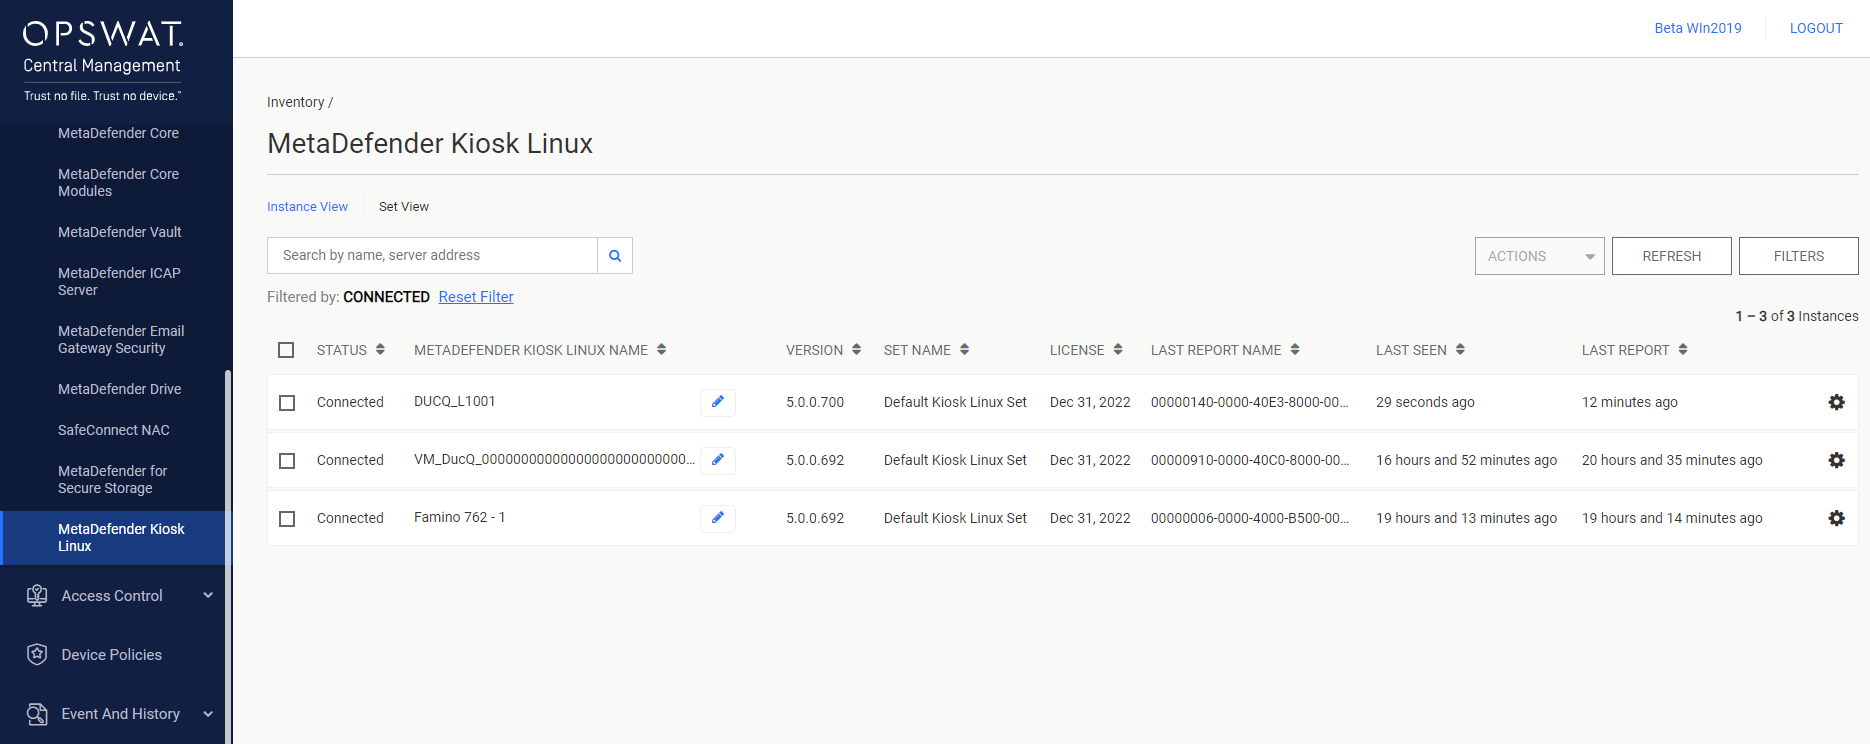
Task: Sort by Last Report Name arrows
Action: (x=1295, y=350)
